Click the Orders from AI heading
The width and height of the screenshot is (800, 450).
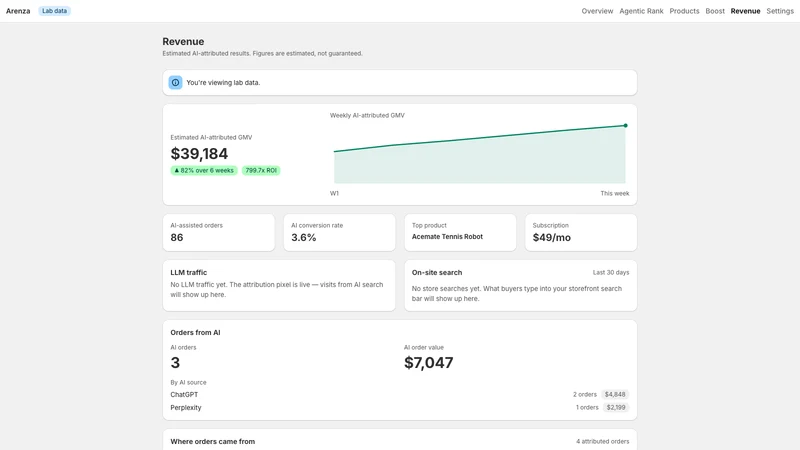click(x=195, y=332)
